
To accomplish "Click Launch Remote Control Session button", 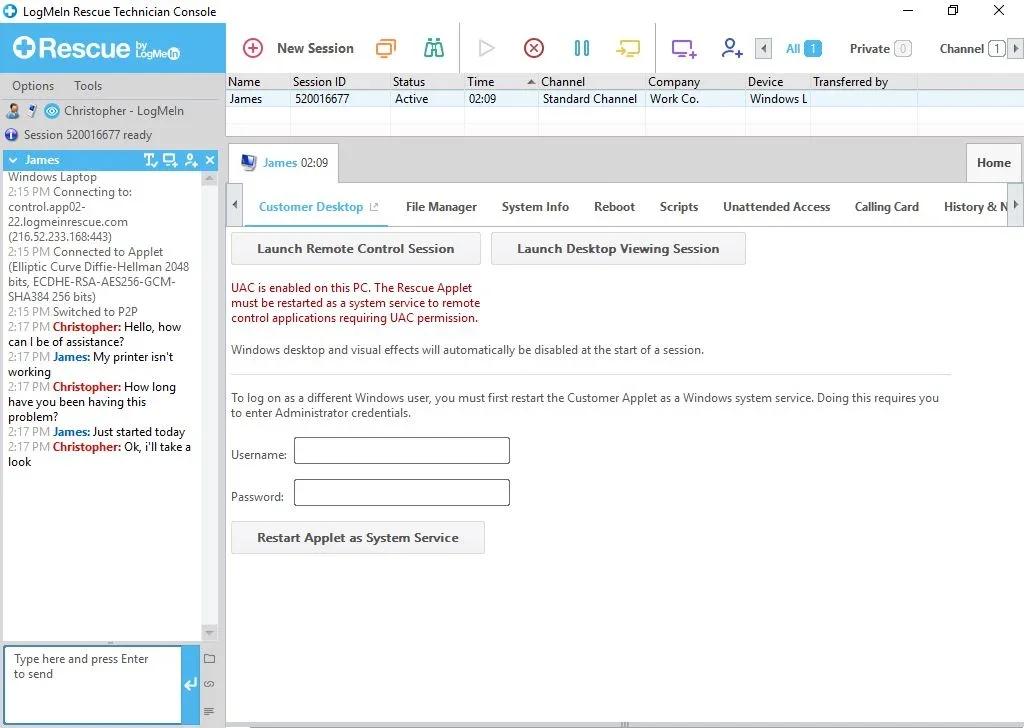I will [x=355, y=249].
